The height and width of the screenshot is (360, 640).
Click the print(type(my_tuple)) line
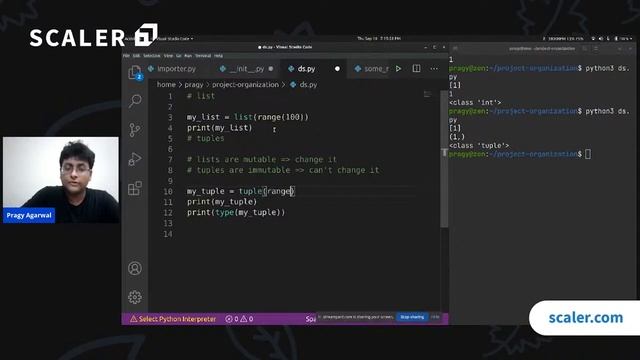tap(236, 212)
